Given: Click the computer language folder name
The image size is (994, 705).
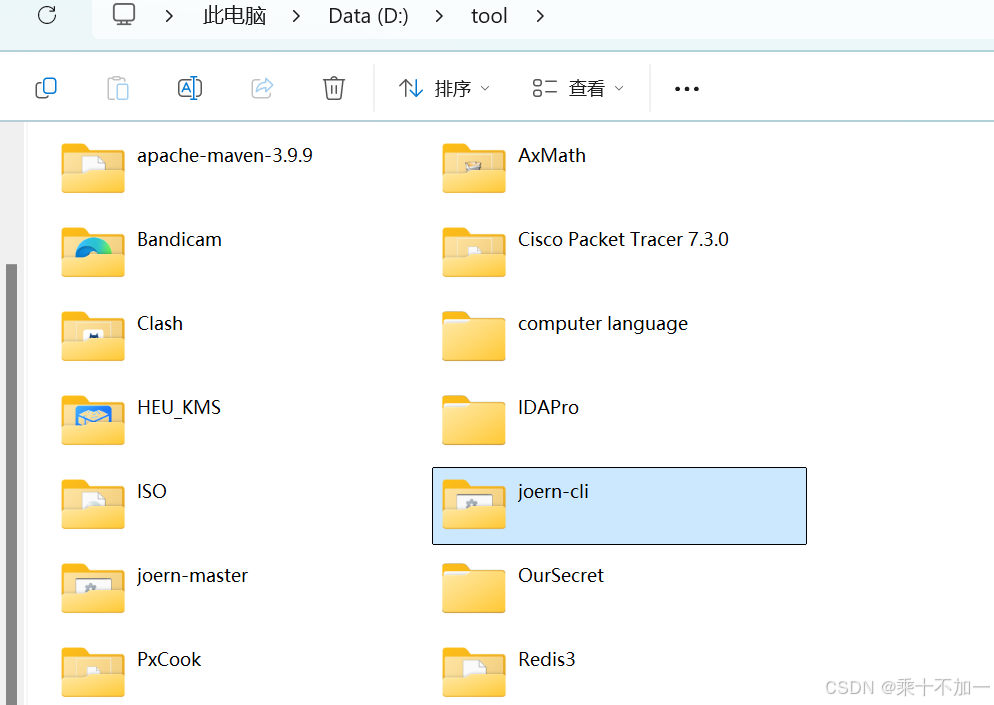Looking at the screenshot, I should (x=603, y=324).
